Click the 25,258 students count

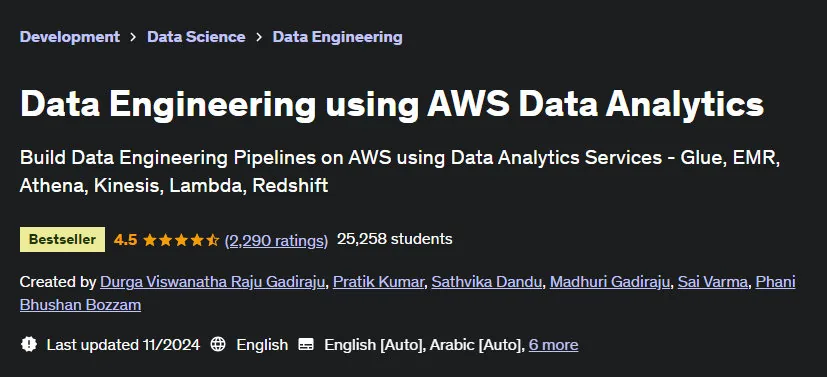coord(395,239)
